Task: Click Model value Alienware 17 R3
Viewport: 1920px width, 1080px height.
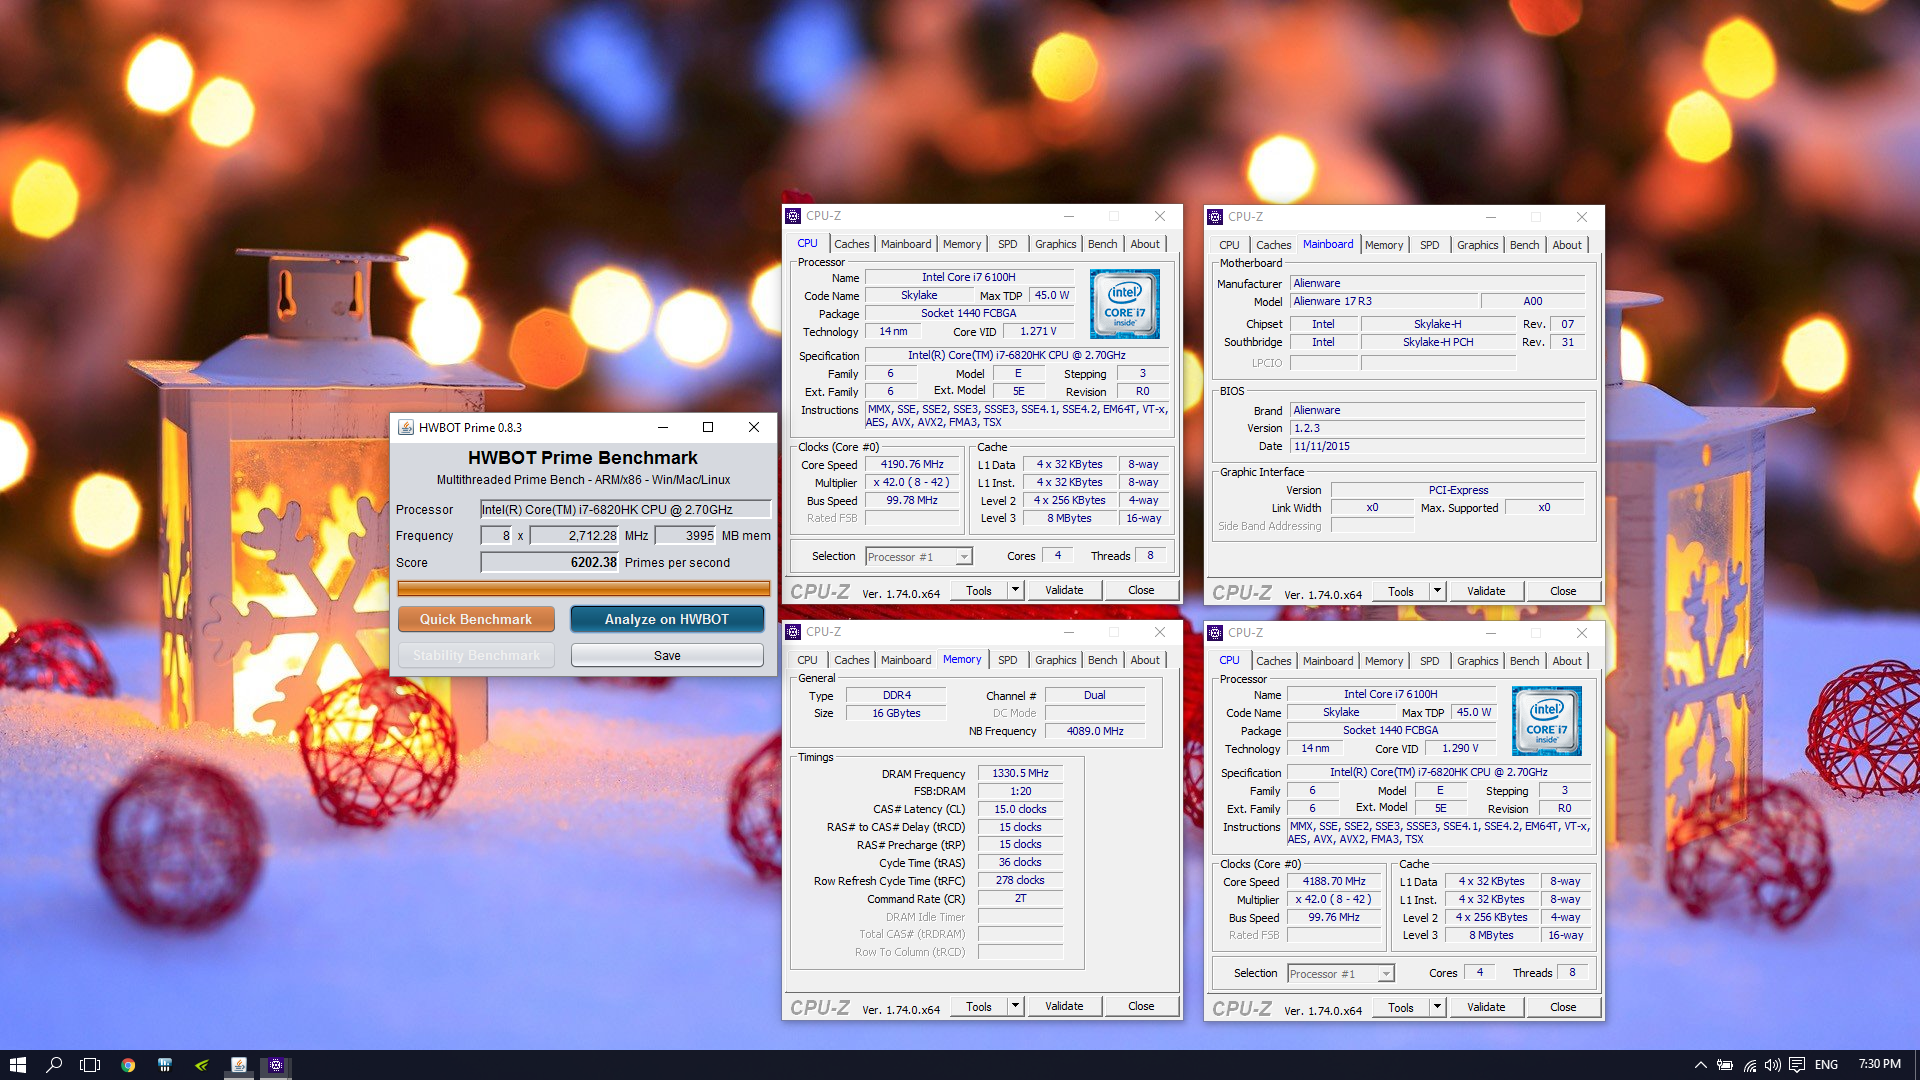Action: (1383, 301)
